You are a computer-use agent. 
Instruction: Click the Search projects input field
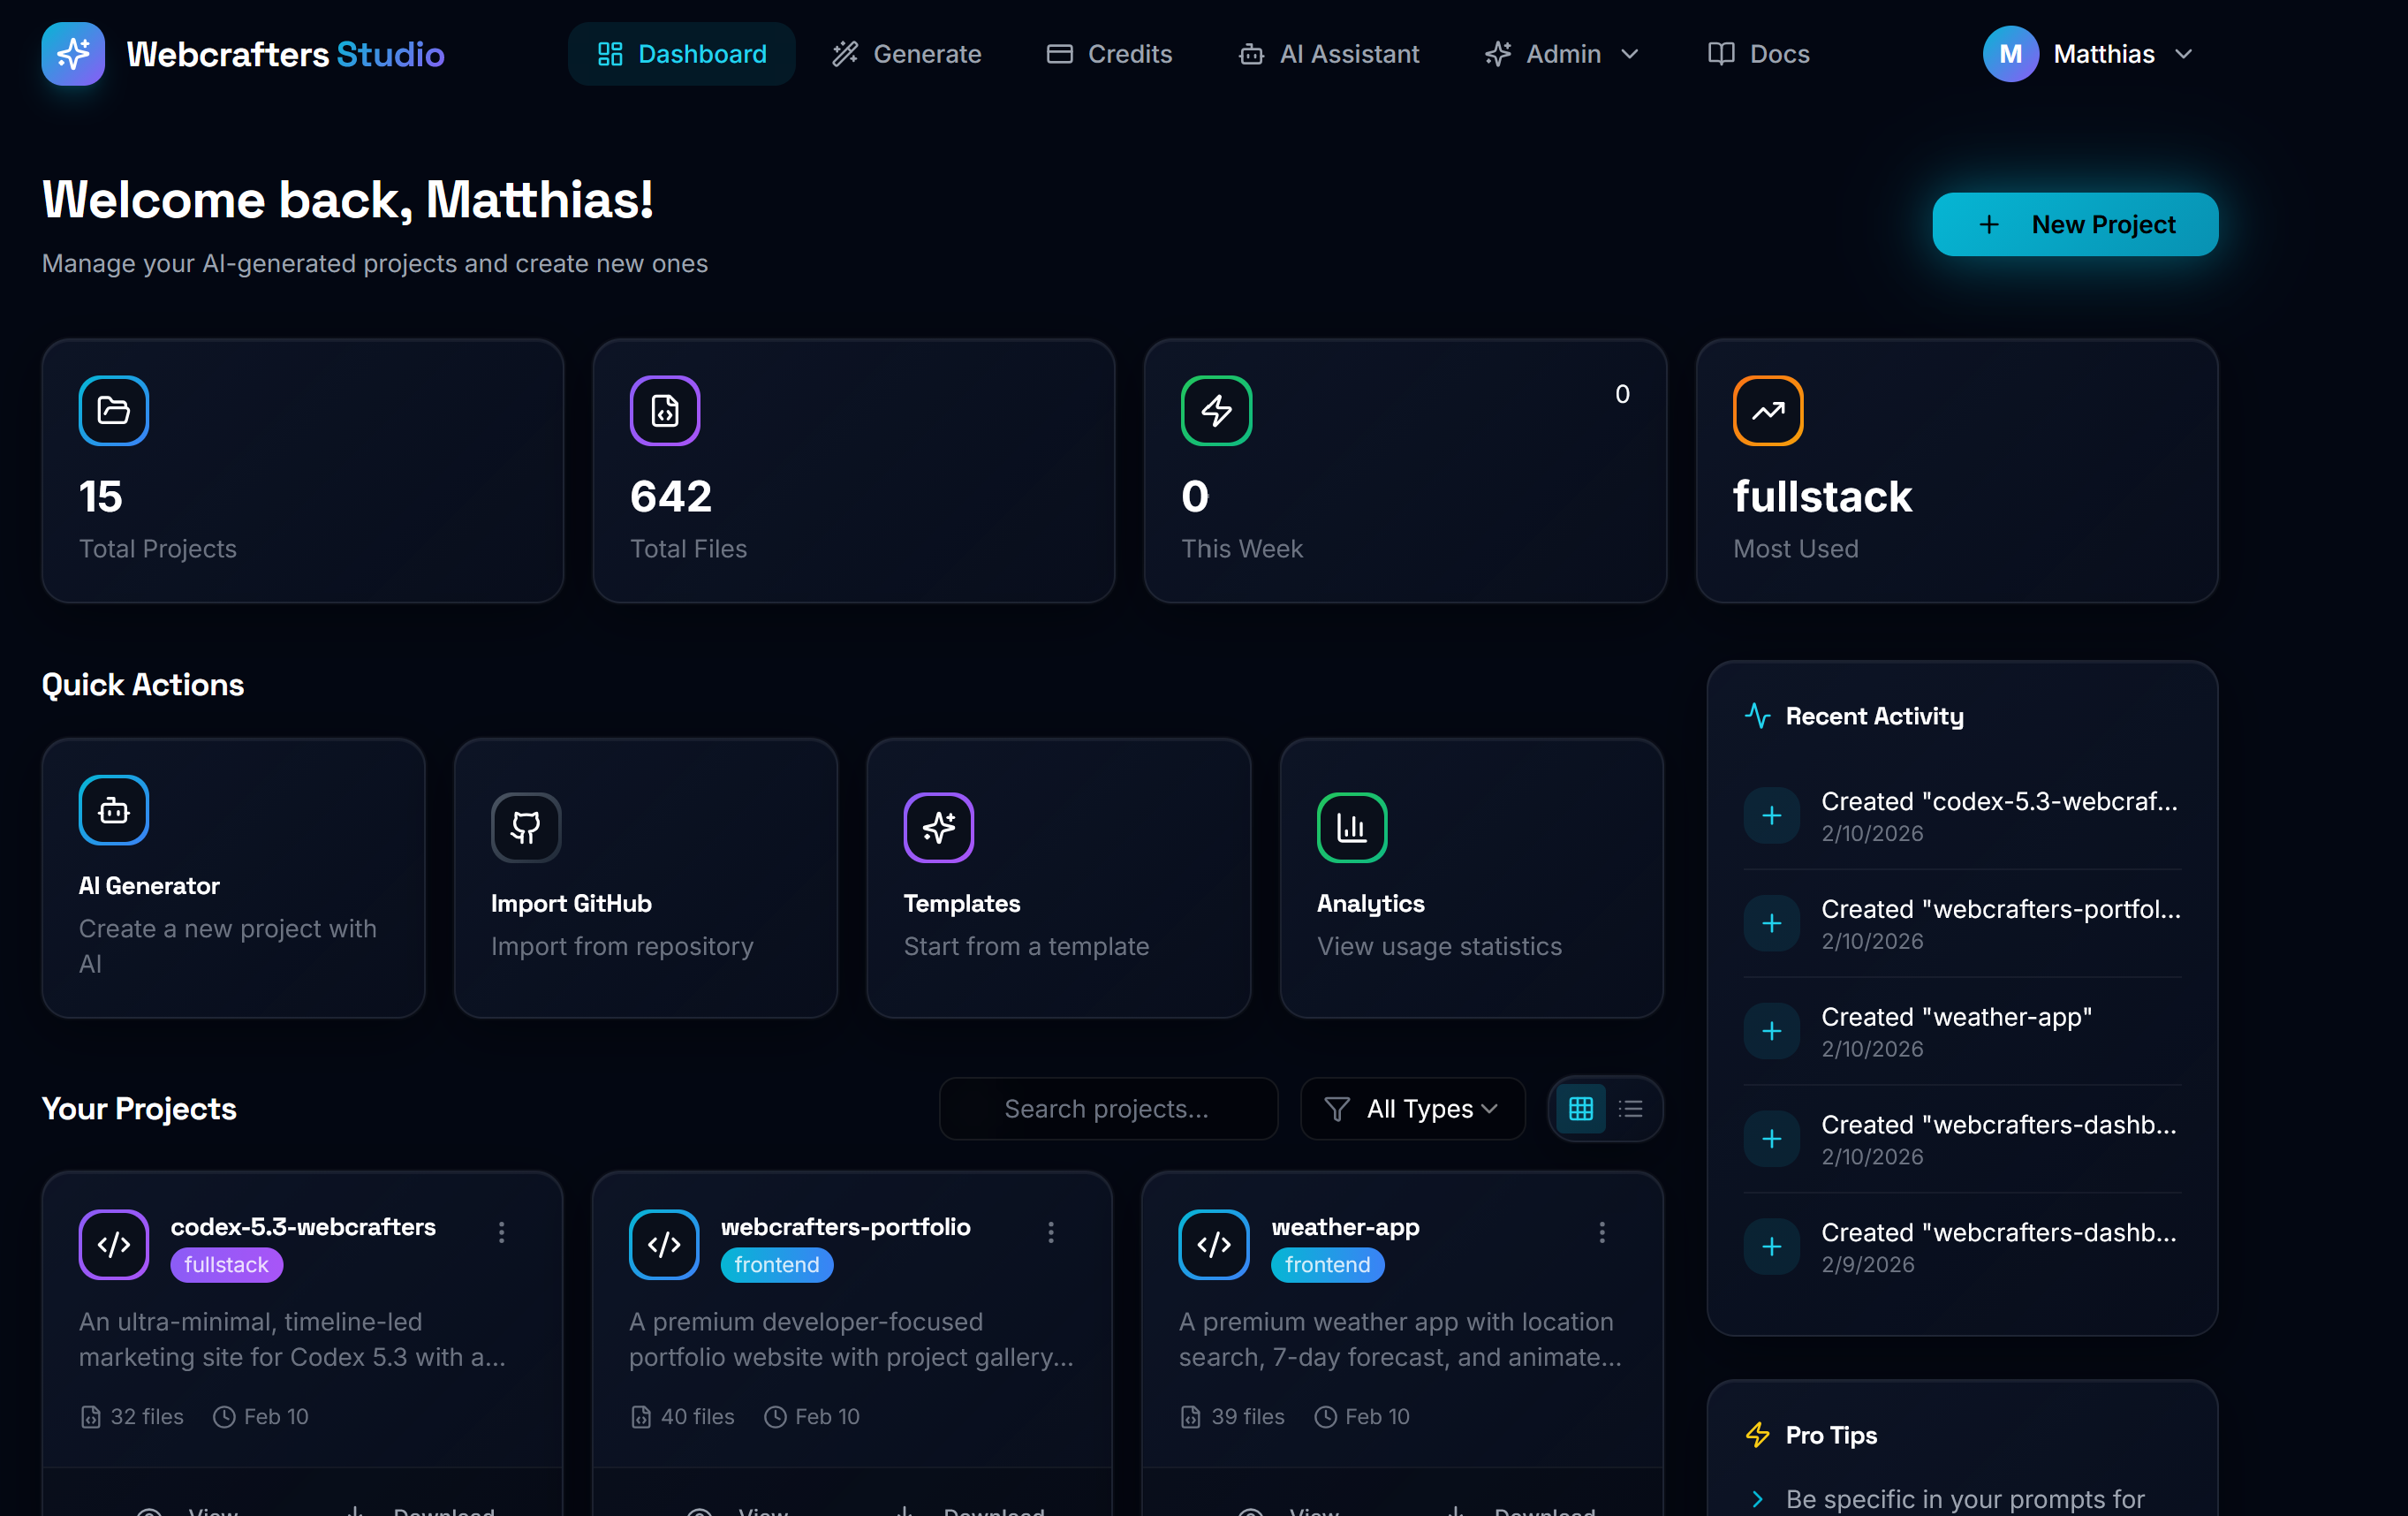(x=1107, y=1108)
